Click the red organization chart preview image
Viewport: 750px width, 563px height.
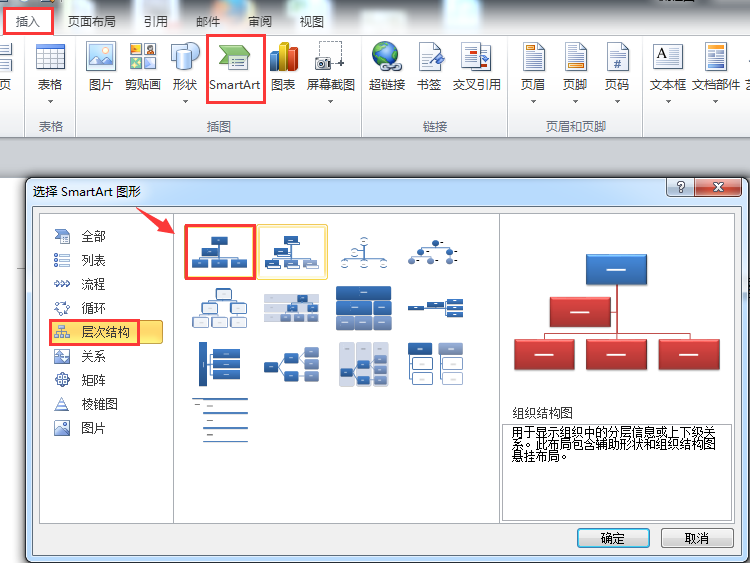click(617, 312)
